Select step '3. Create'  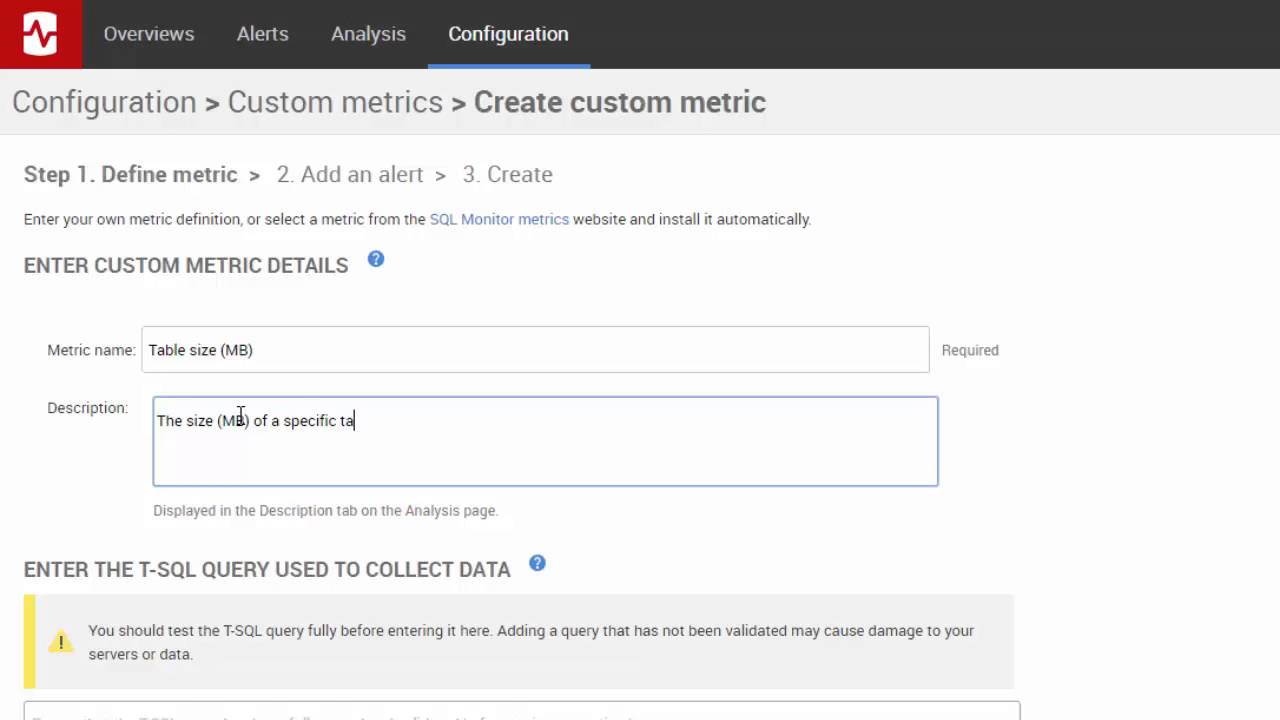pos(507,174)
